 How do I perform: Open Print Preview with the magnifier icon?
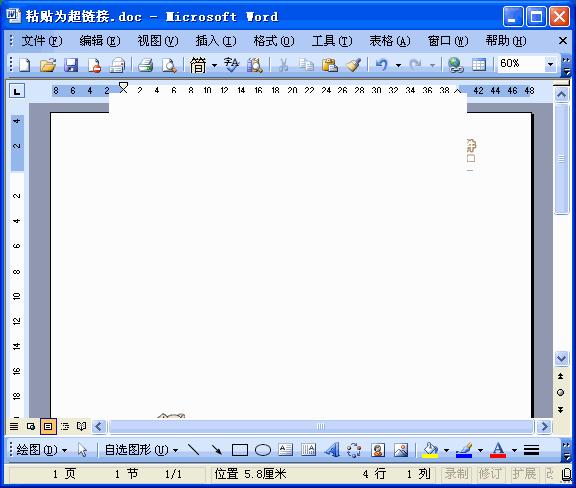click(169, 65)
